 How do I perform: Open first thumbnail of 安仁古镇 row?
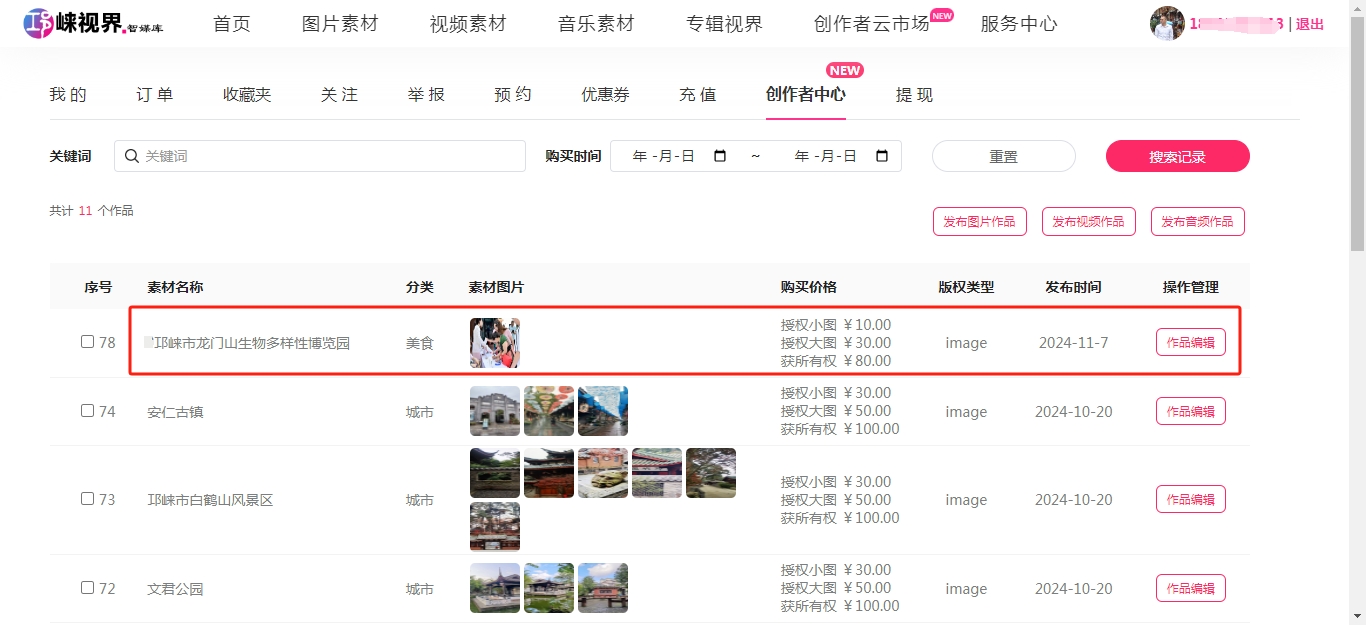(x=495, y=411)
